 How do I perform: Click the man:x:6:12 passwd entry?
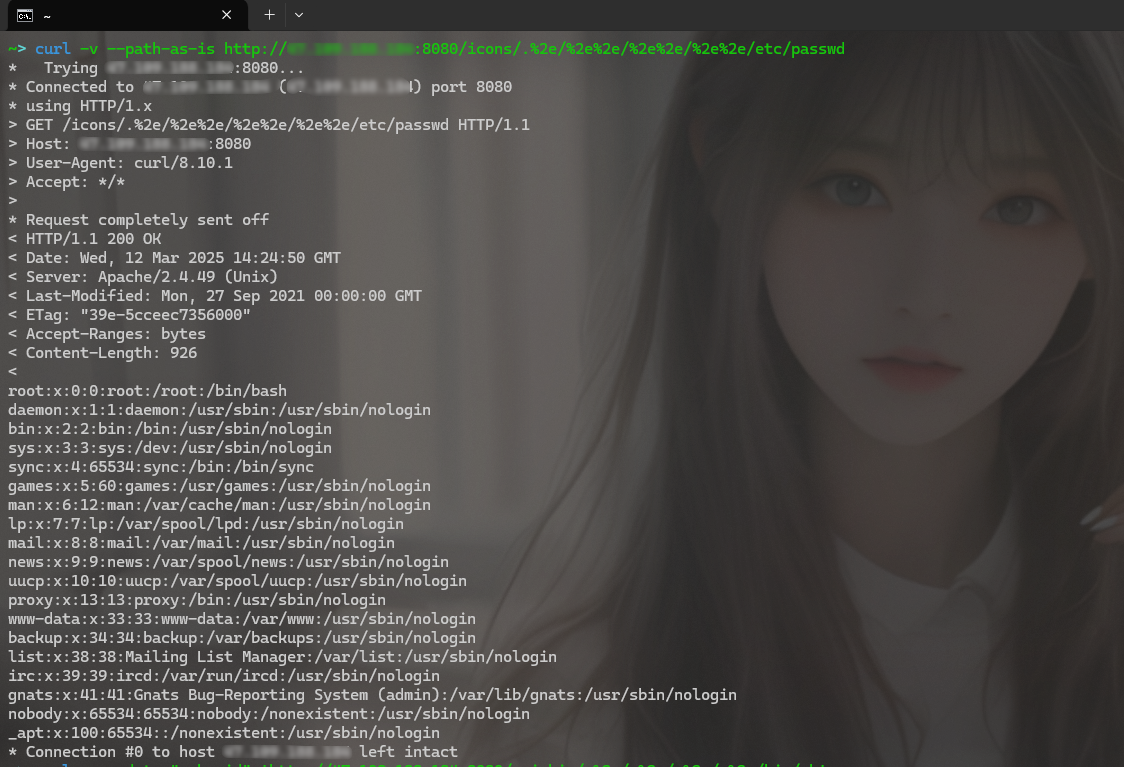click(x=219, y=505)
